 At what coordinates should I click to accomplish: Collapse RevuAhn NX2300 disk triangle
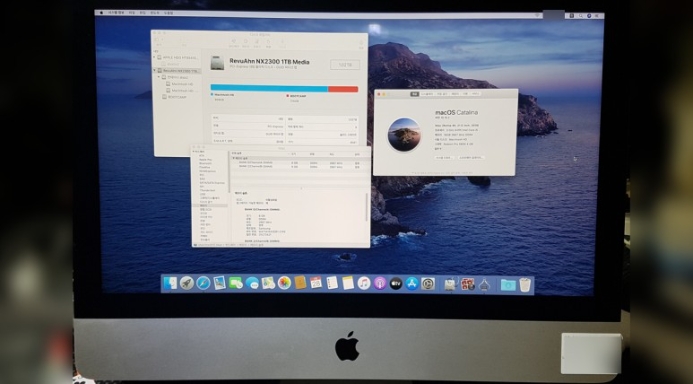(x=155, y=71)
